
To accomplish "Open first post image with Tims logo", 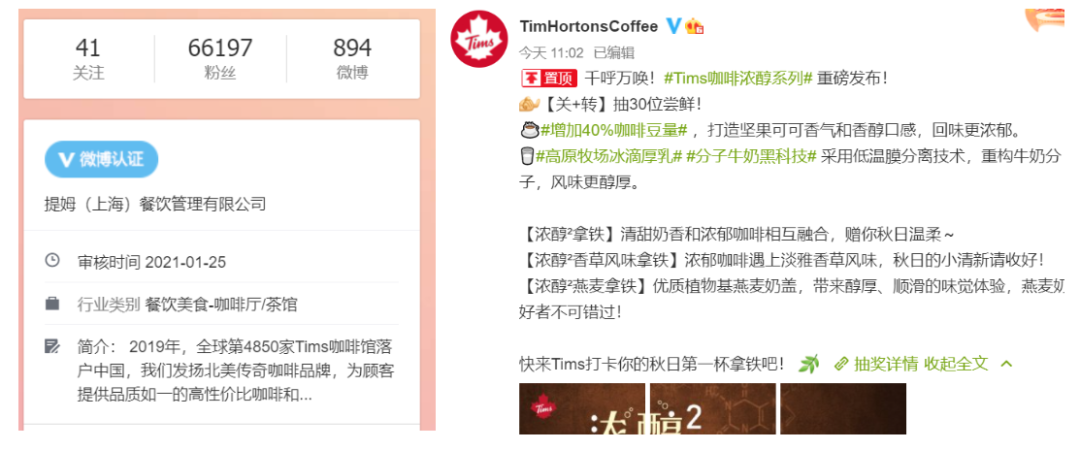I will (582, 409).
